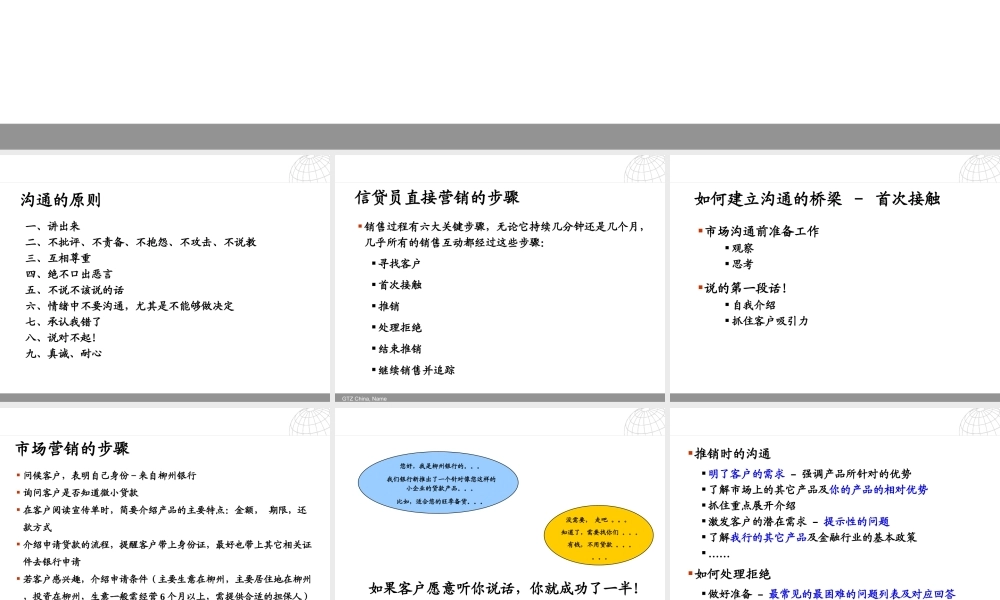
Task: Click the globe logo on the 沟通的原则 slide
Action: (x=310, y=169)
